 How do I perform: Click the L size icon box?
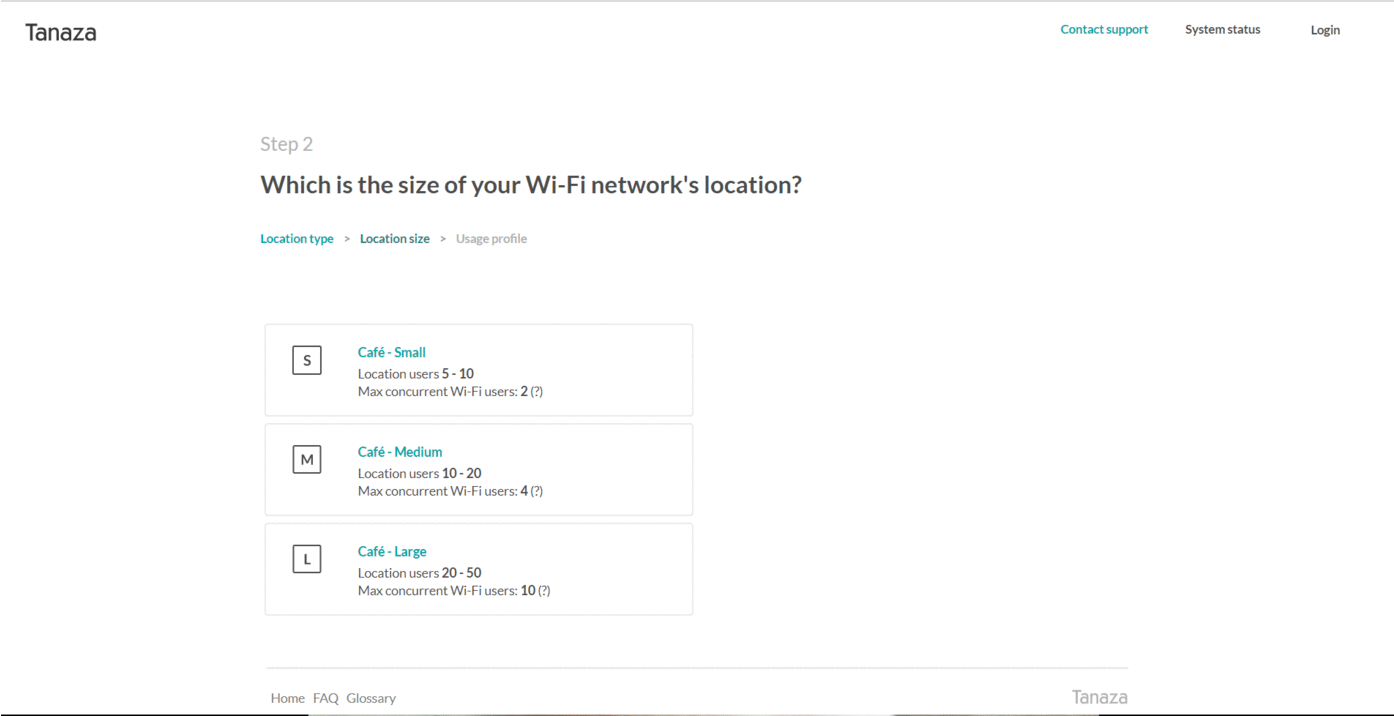(x=307, y=559)
